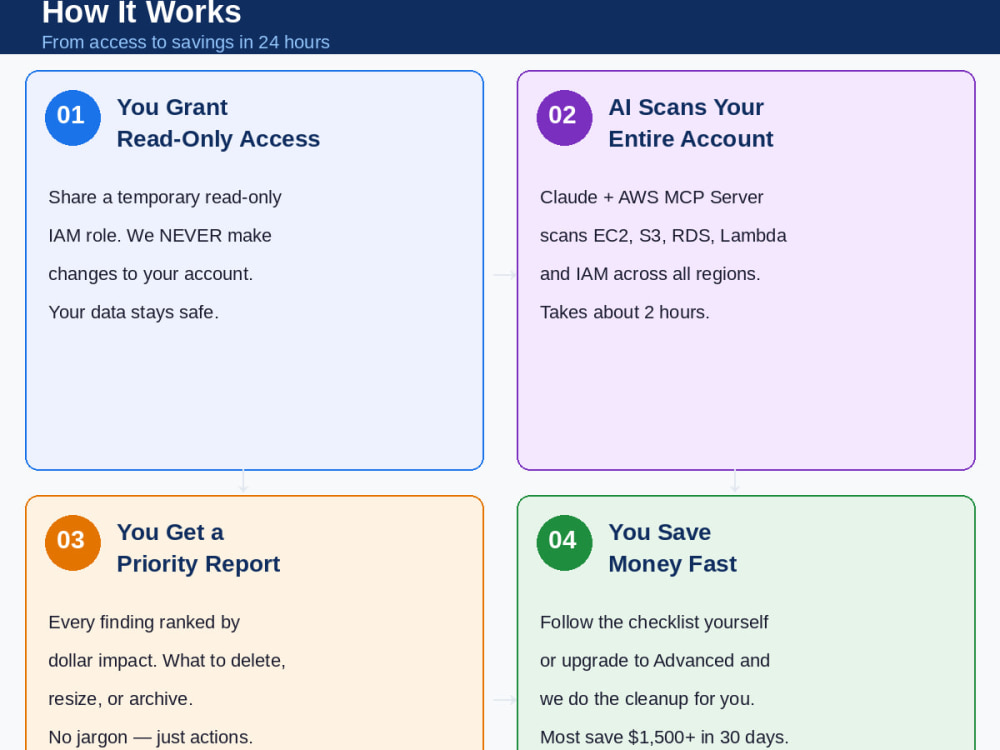Image resolution: width=1000 pixels, height=750 pixels.
Task: Click line 'Takes about 2 hours.'
Action: click(624, 312)
